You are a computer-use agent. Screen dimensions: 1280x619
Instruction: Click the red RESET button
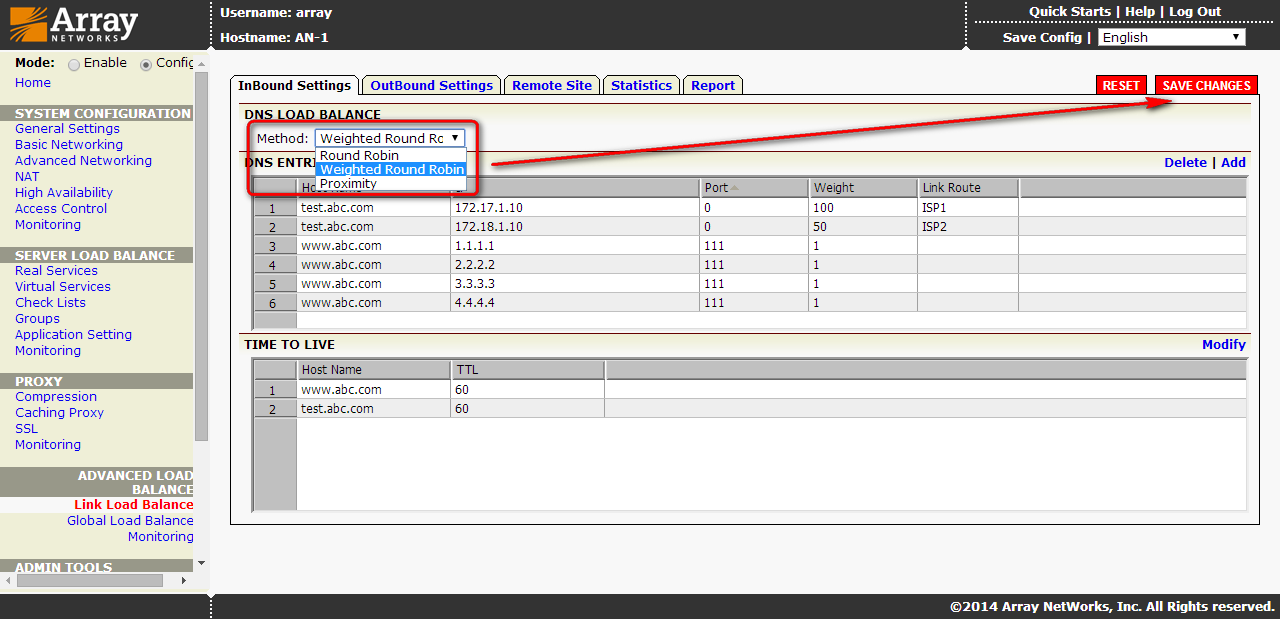1121,85
